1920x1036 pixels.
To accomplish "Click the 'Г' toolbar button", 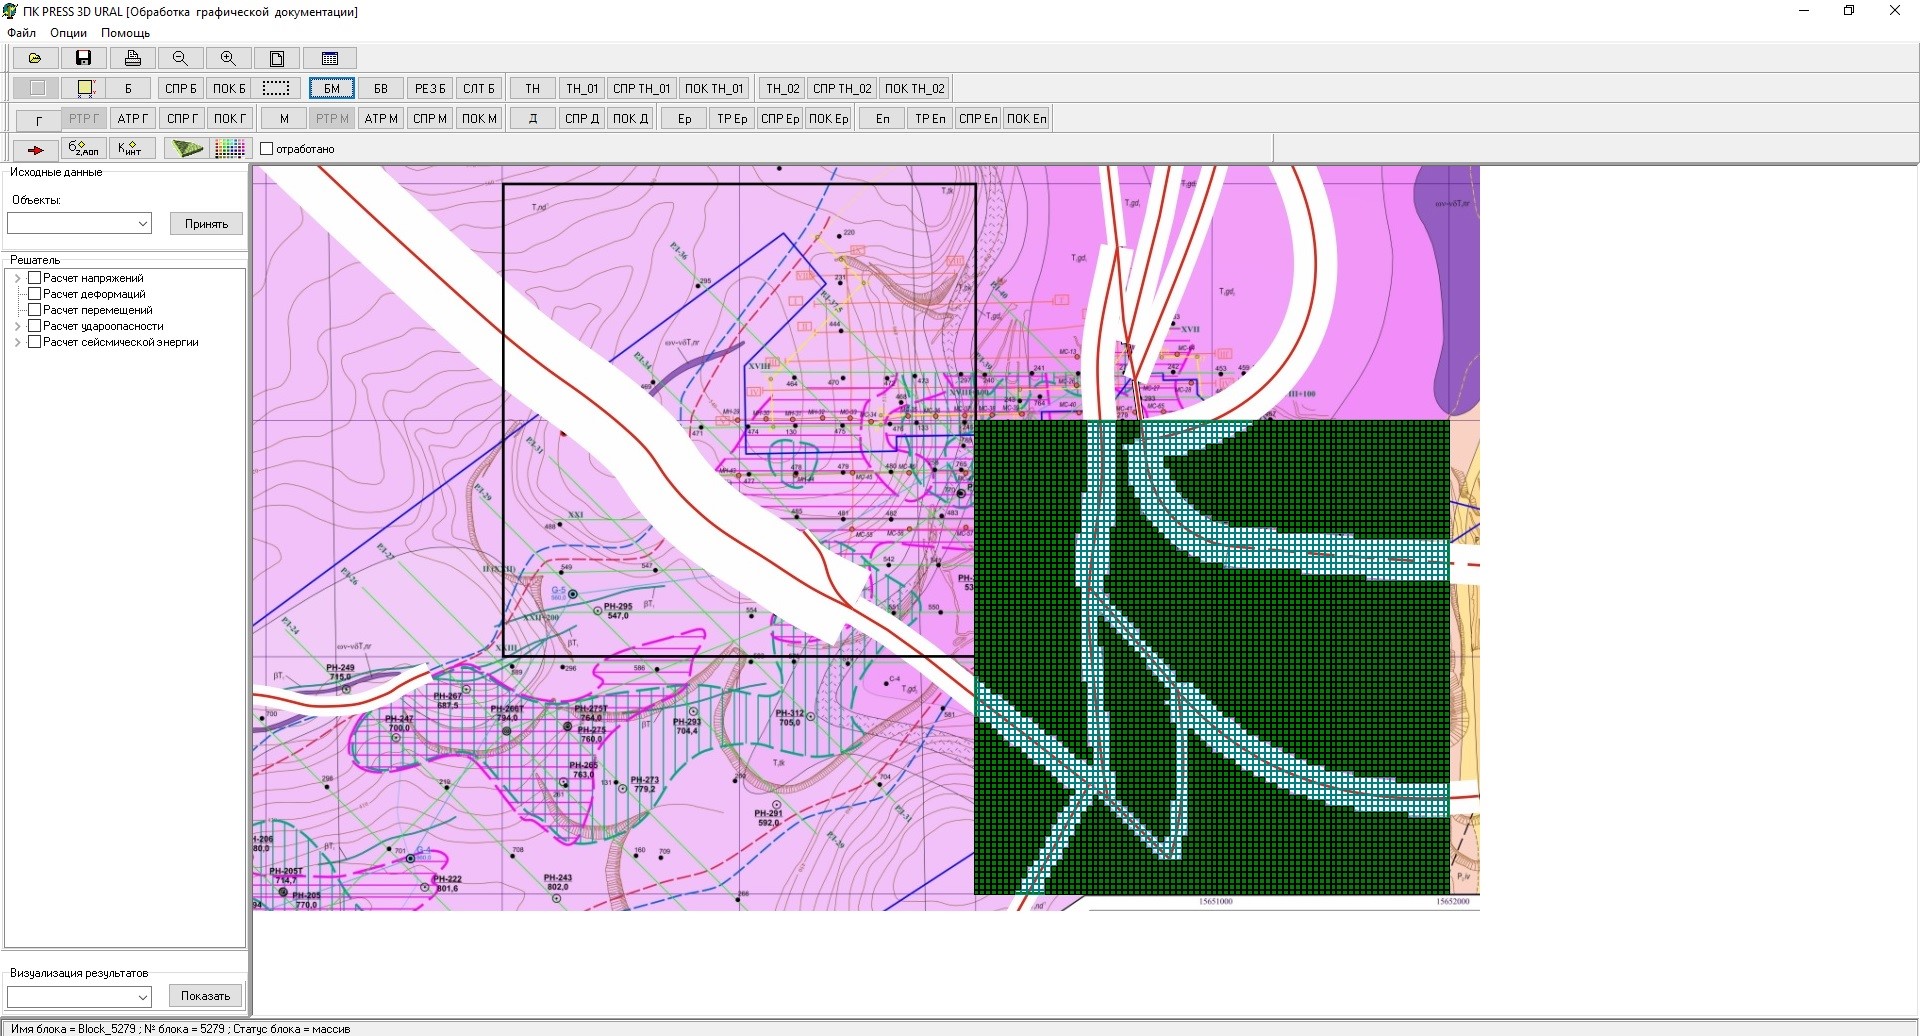I will coord(39,119).
